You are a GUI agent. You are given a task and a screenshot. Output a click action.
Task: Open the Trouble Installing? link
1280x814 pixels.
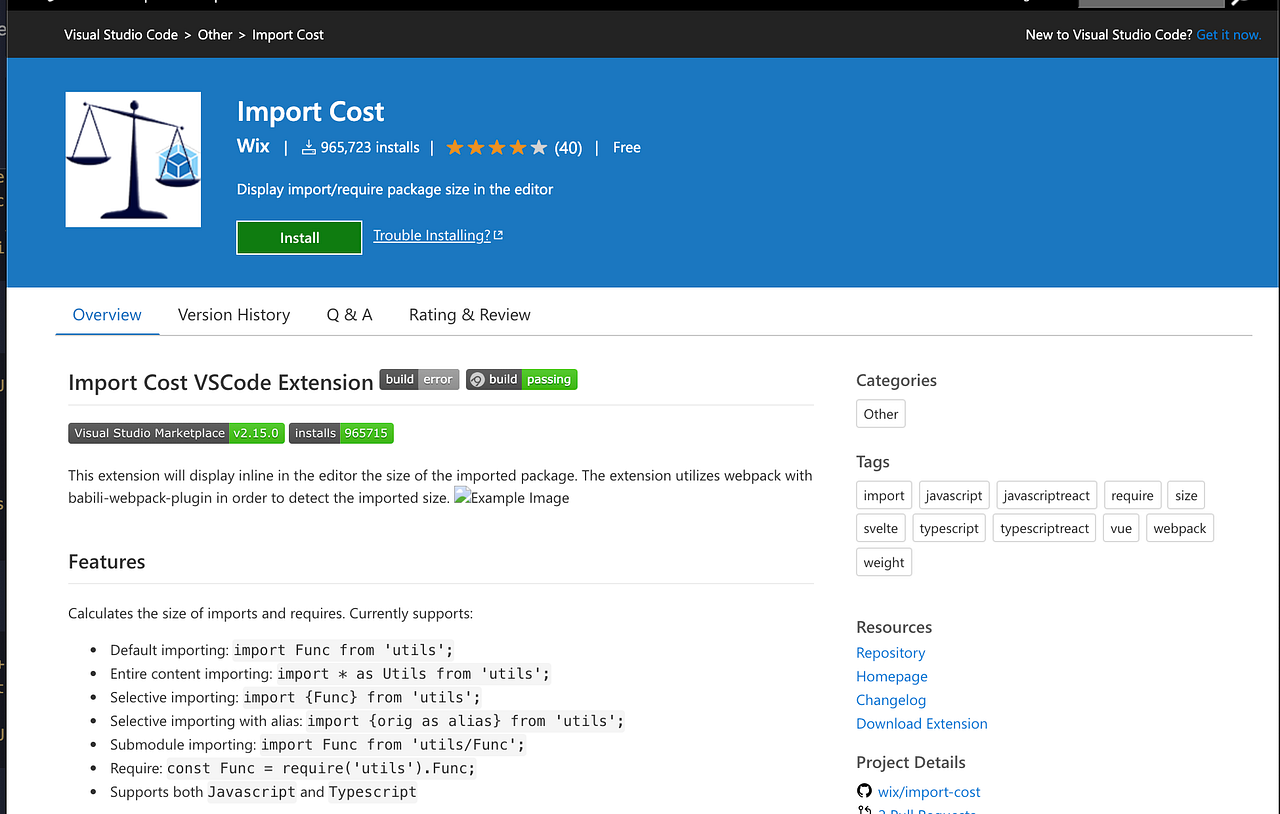tap(432, 236)
